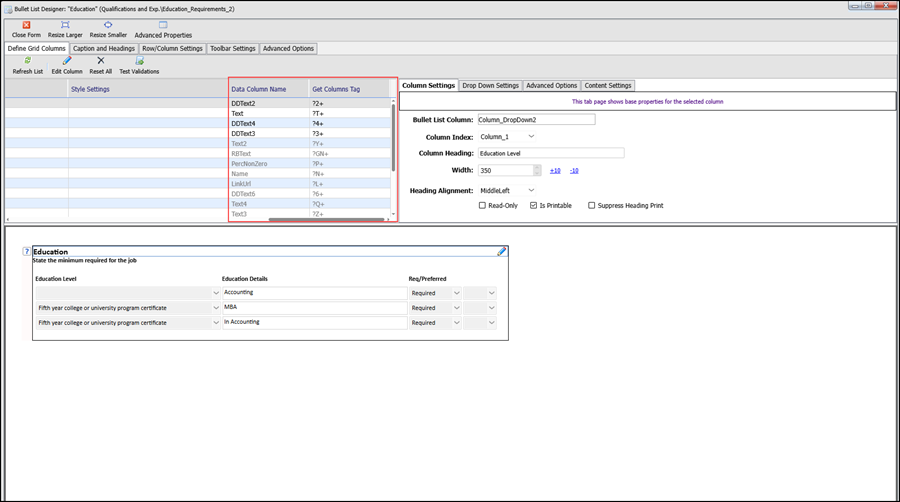
Task: Open the top-level Advanced Options tab
Action: click(288, 49)
